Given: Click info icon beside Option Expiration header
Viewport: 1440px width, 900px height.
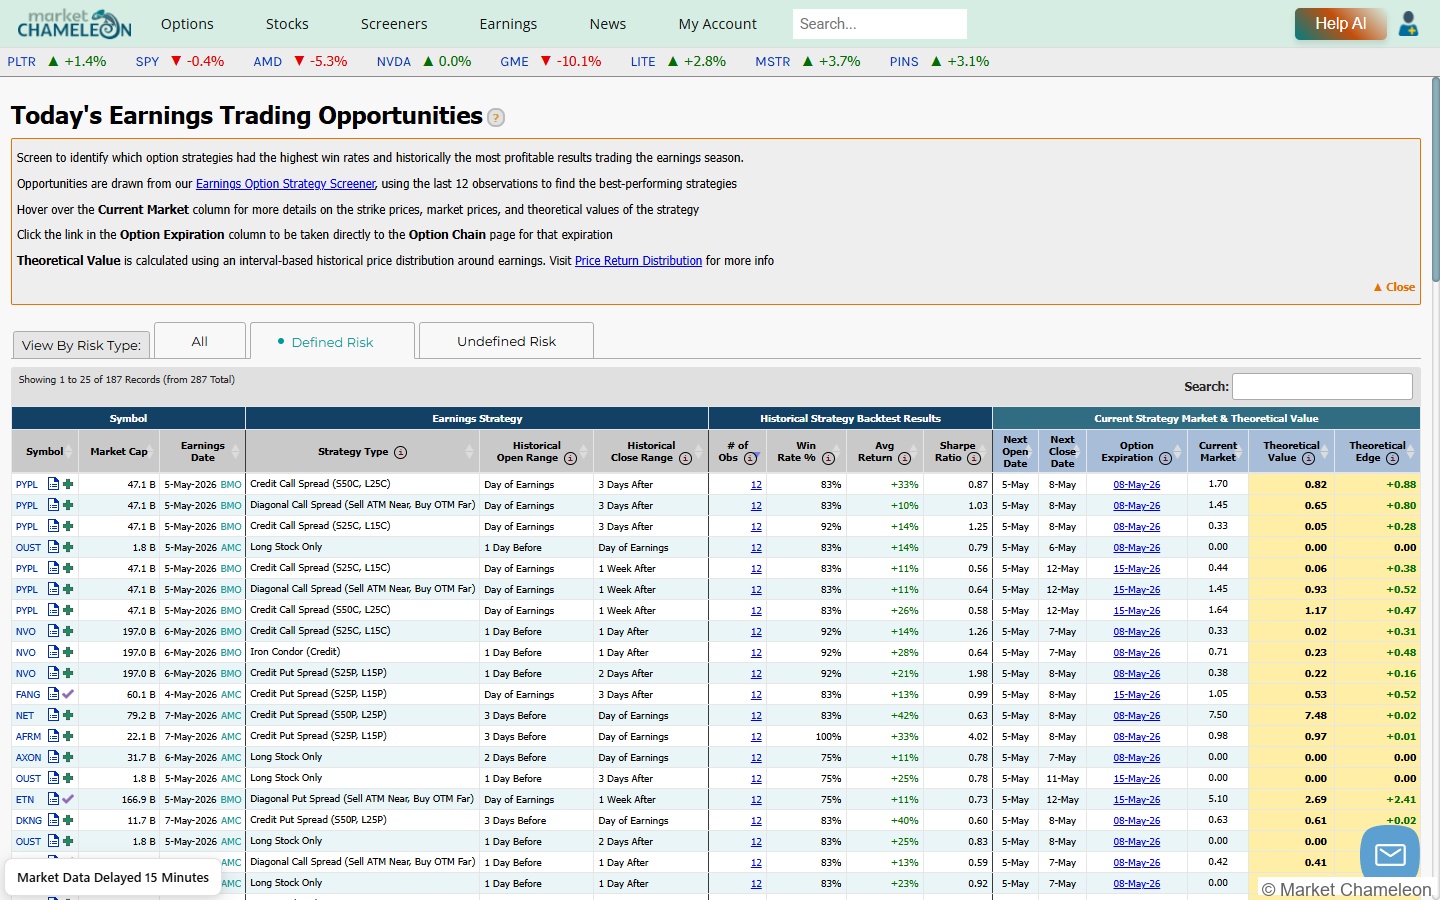Looking at the screenshot, I should coord(1165,459).
